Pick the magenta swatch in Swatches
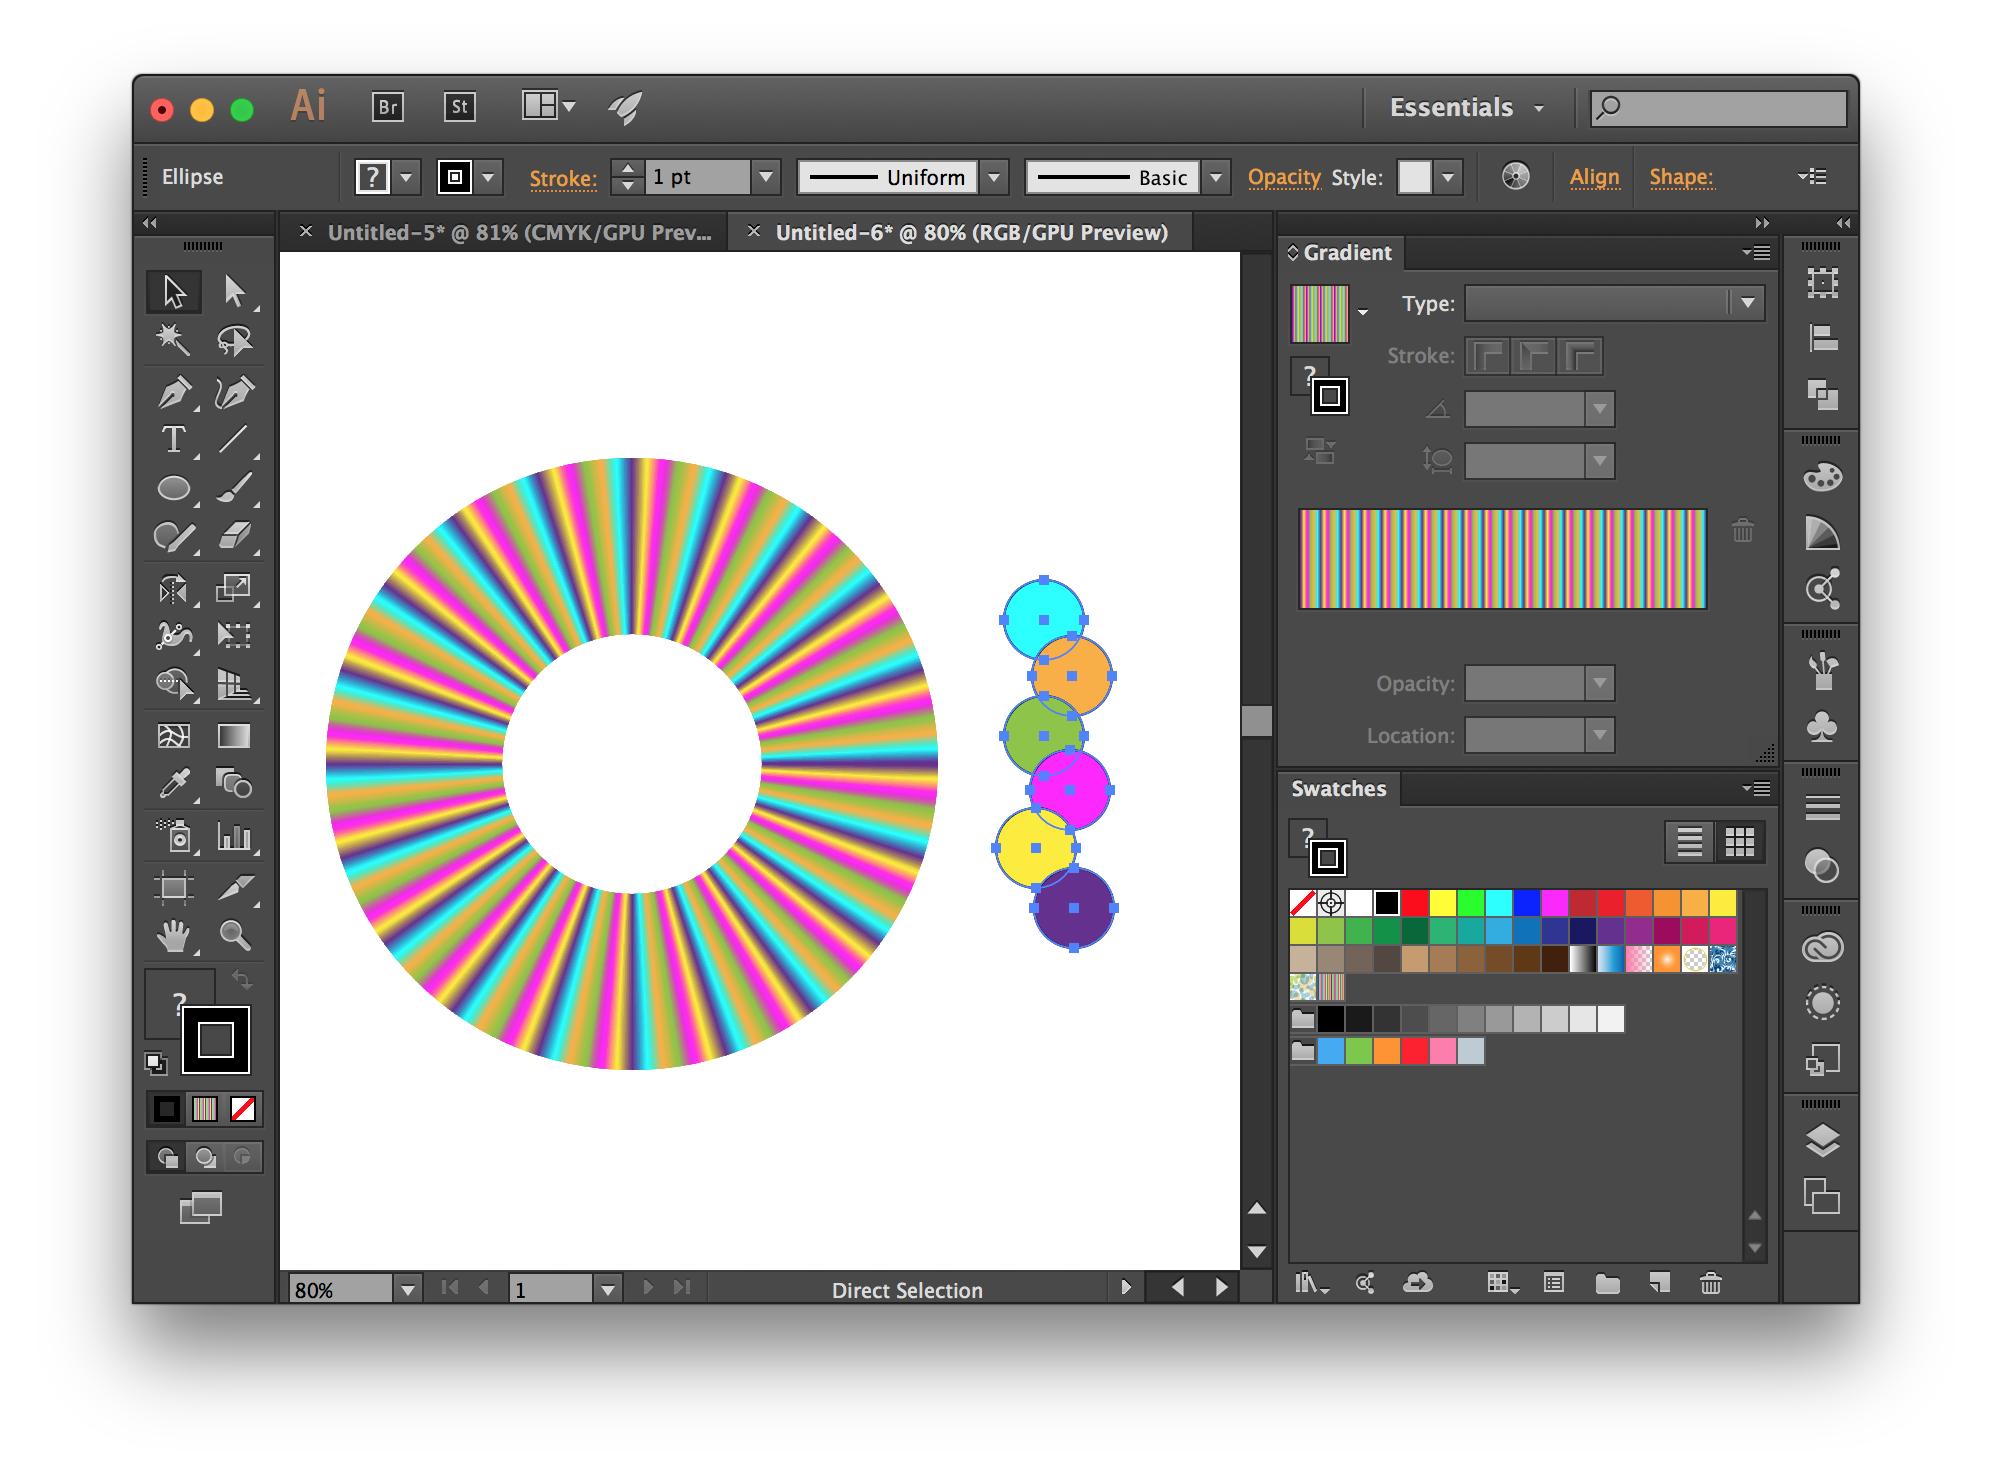The height and width of the screenshot is (1484, 1992). [1554, 903]
